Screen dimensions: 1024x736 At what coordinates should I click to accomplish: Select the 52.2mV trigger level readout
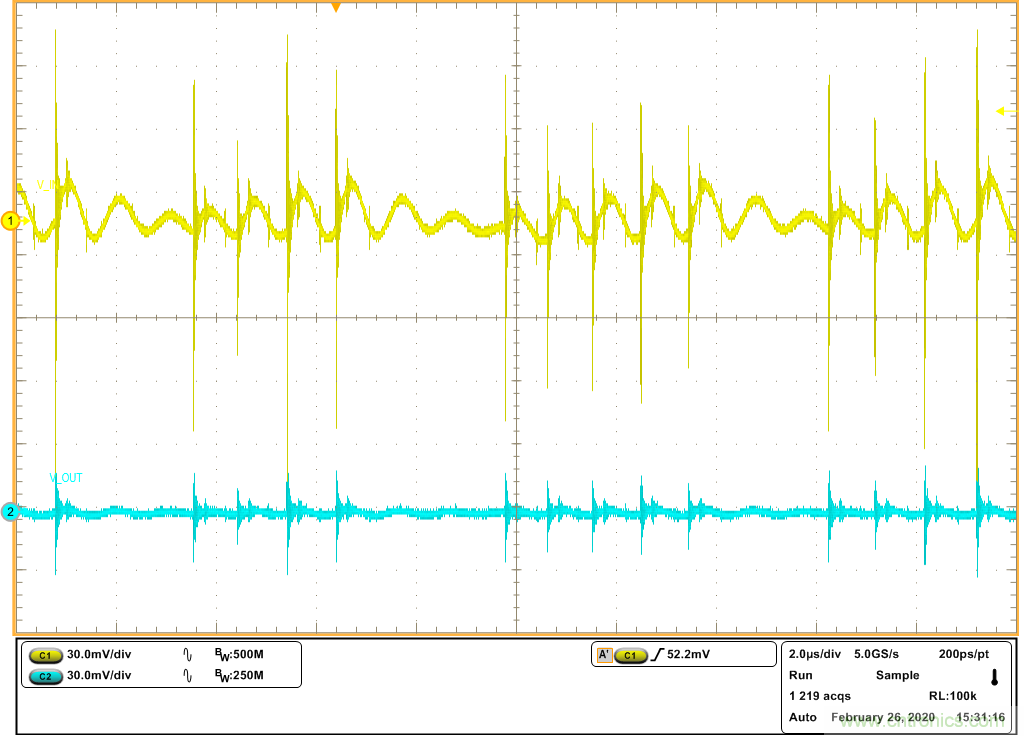pyautogui.click(x=691, y=655)
